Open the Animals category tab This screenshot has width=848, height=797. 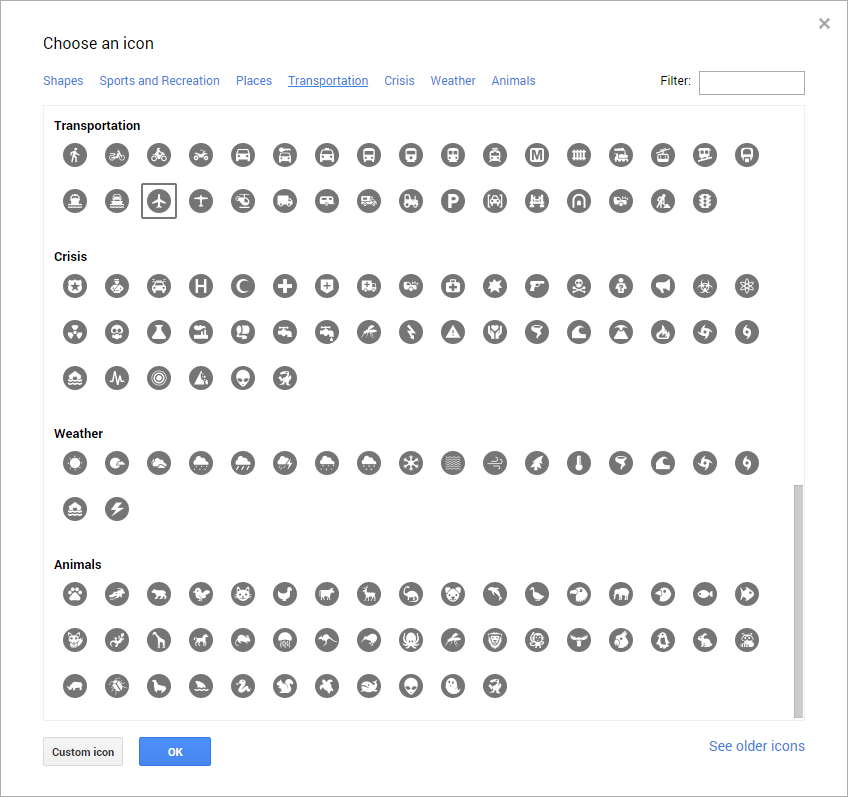[513, 81]
